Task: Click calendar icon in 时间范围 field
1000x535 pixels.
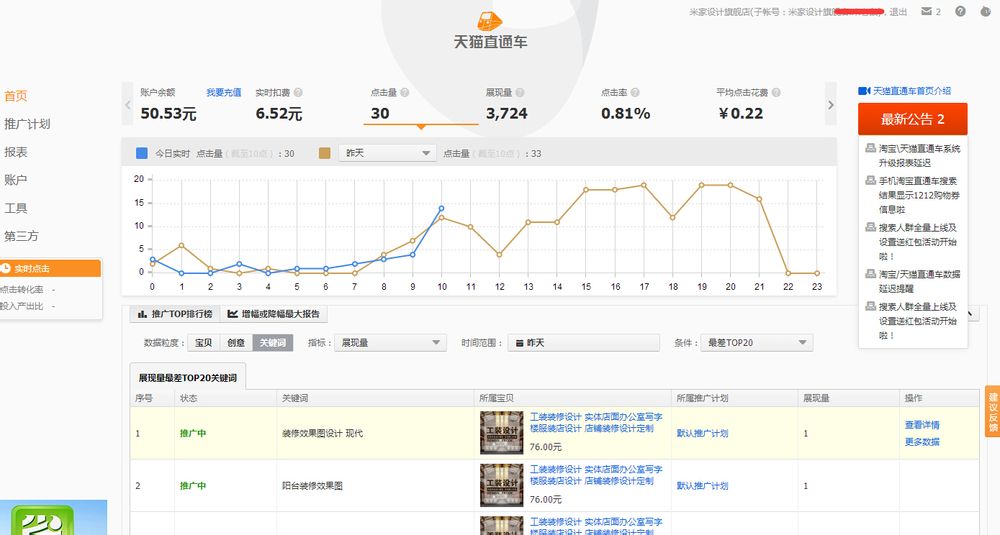Action: pyautogui.click(x=520, y=343)
